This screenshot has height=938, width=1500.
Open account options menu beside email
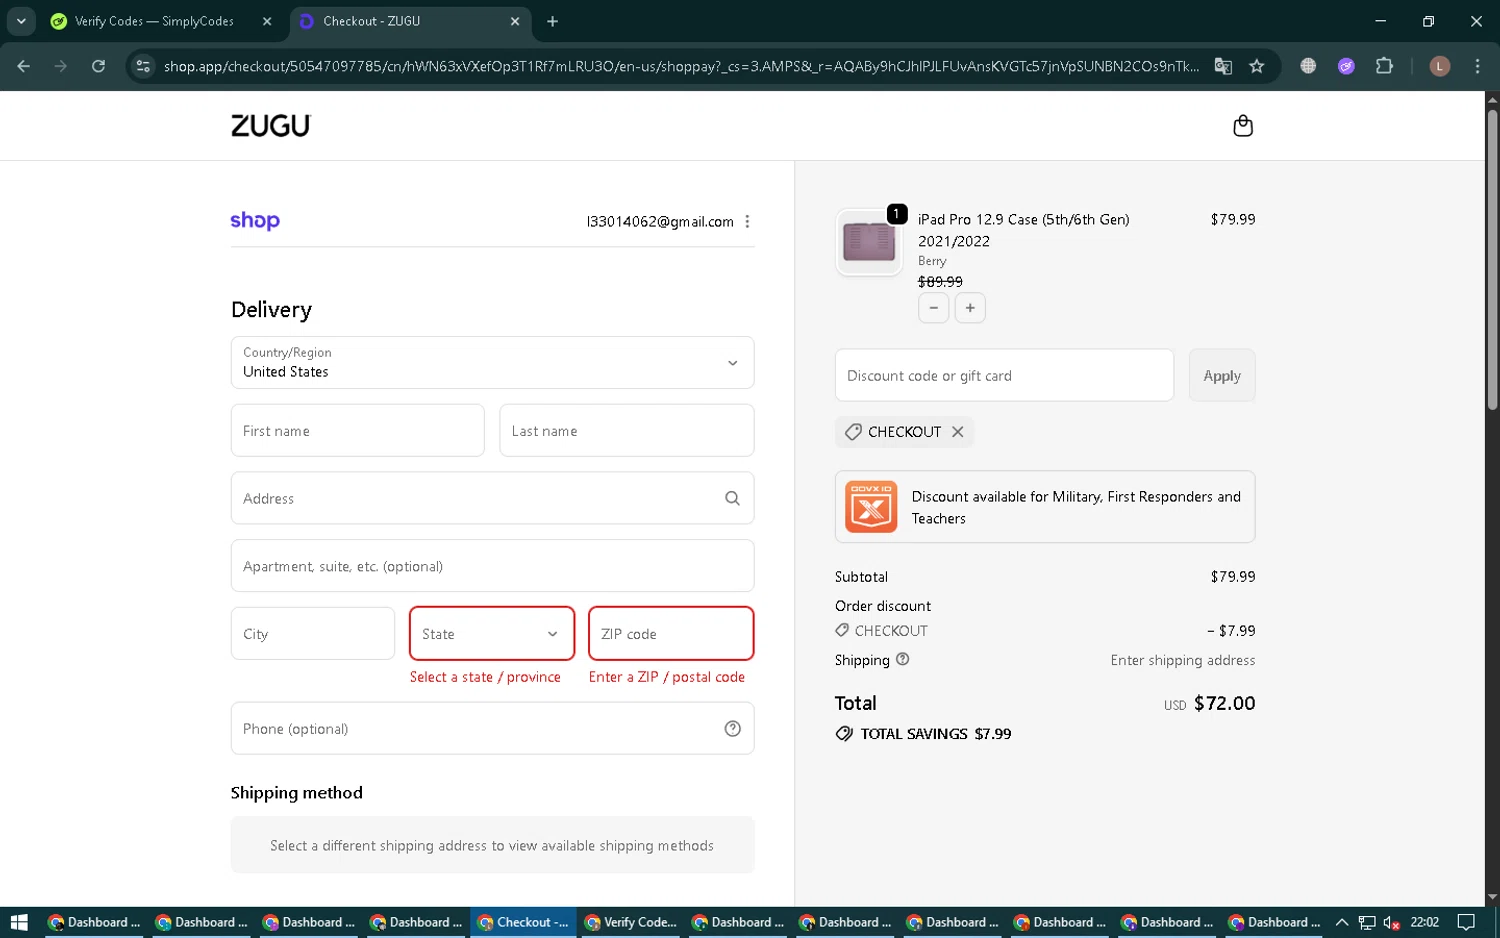tap(747, 222)
